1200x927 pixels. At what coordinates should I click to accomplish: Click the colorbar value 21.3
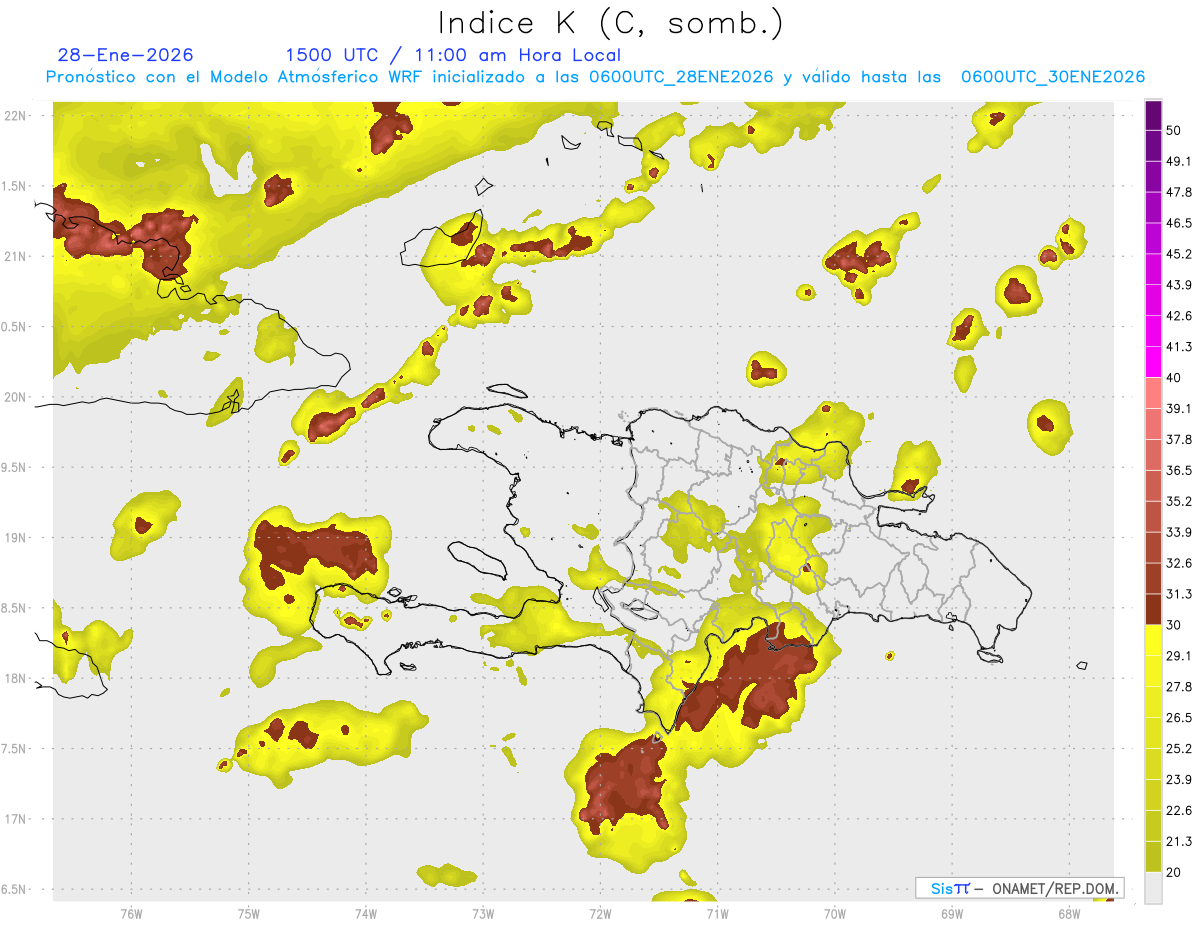click(x=1178, y=841)
